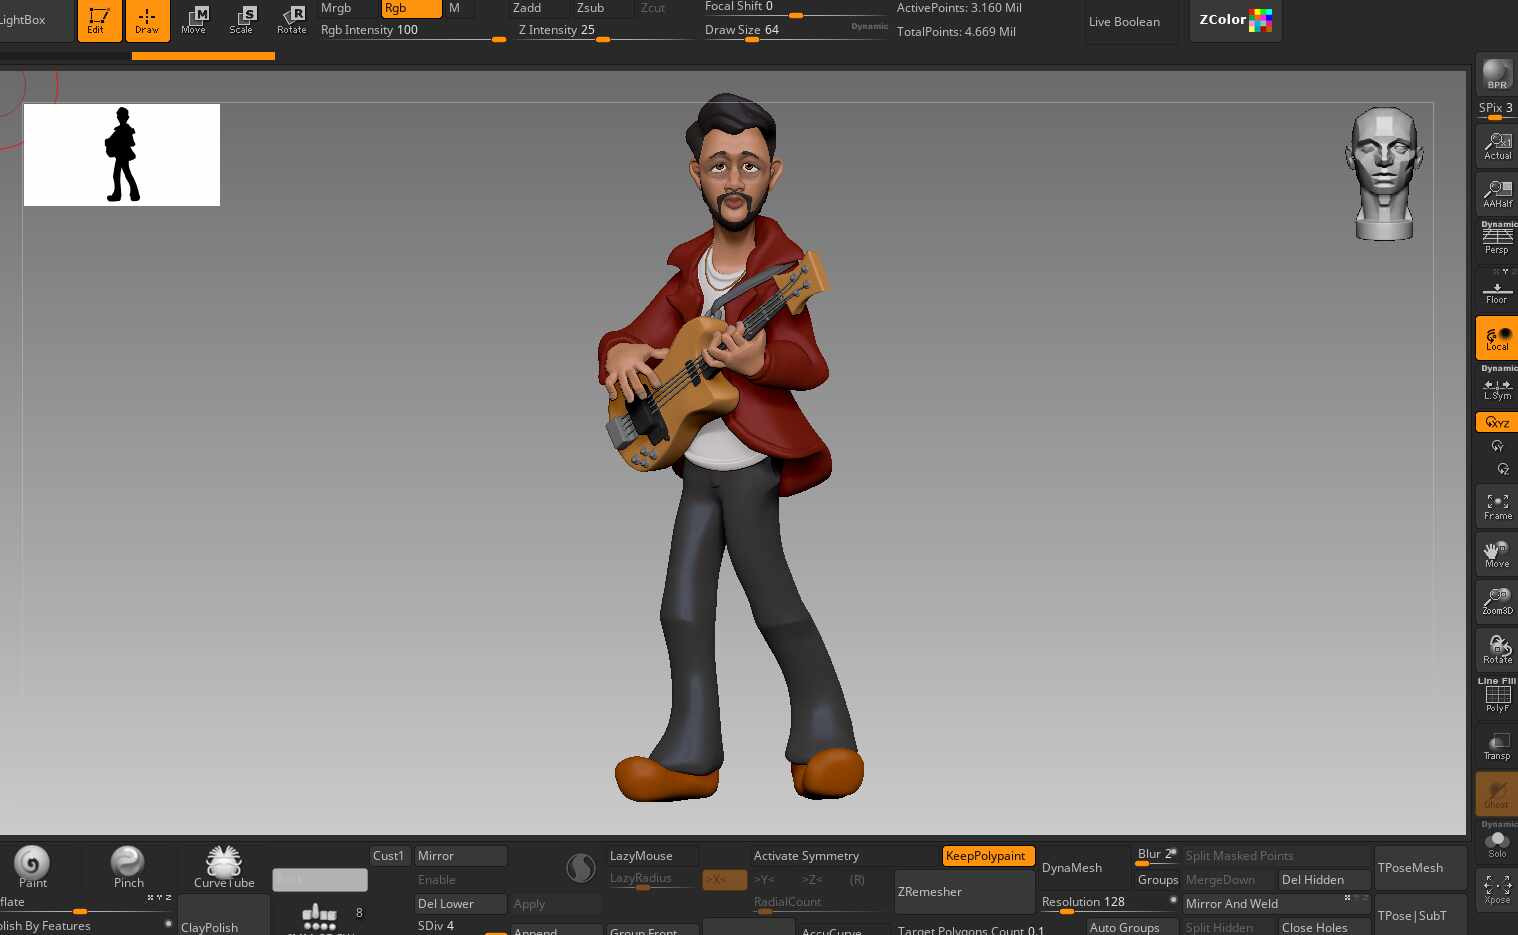This screenshot has height=935, width=1518.
Task: Toggle Persp perspective mode
Action: [1497, 240]
